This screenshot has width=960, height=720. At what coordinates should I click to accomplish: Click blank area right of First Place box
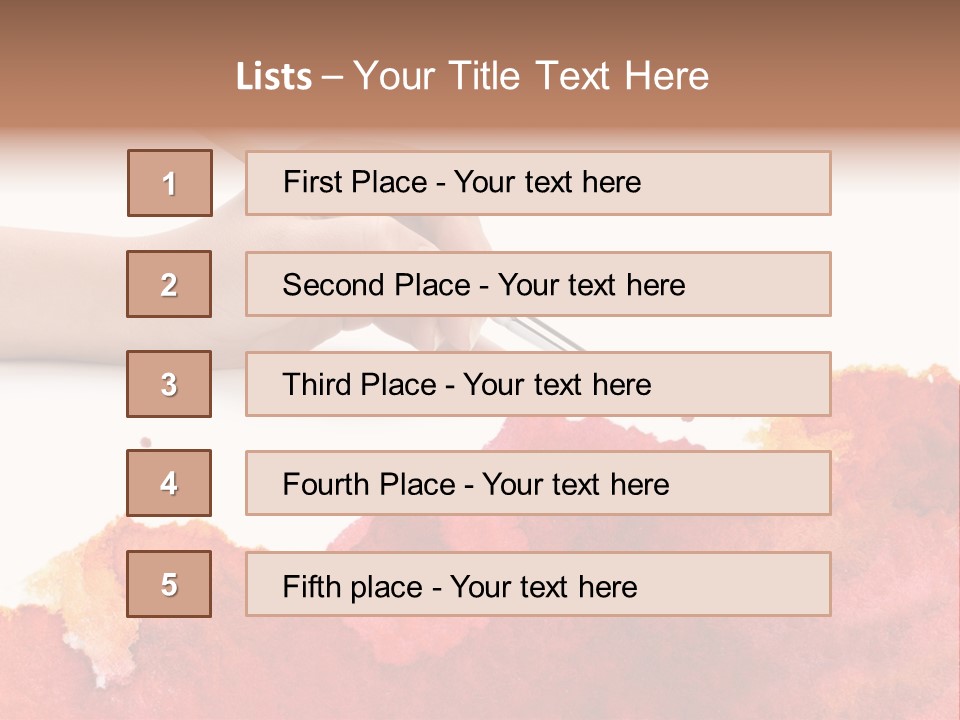coord(895,183)
